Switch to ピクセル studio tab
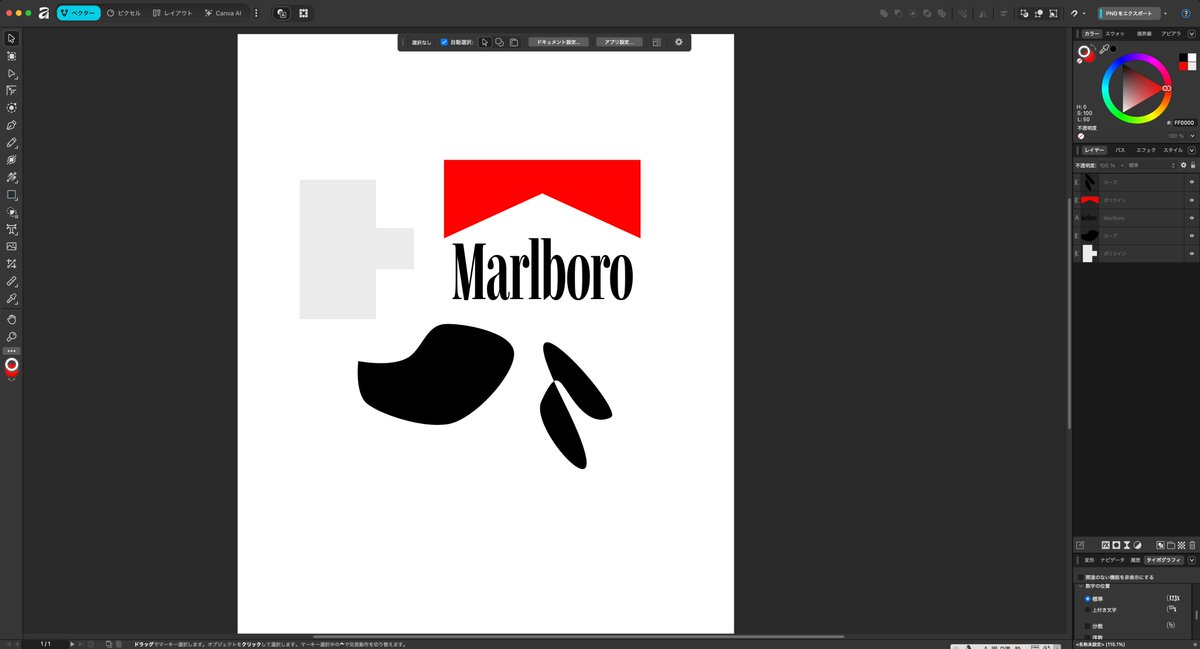The width and height of the screenshot is (1200, 649). [x=125, y=13]
